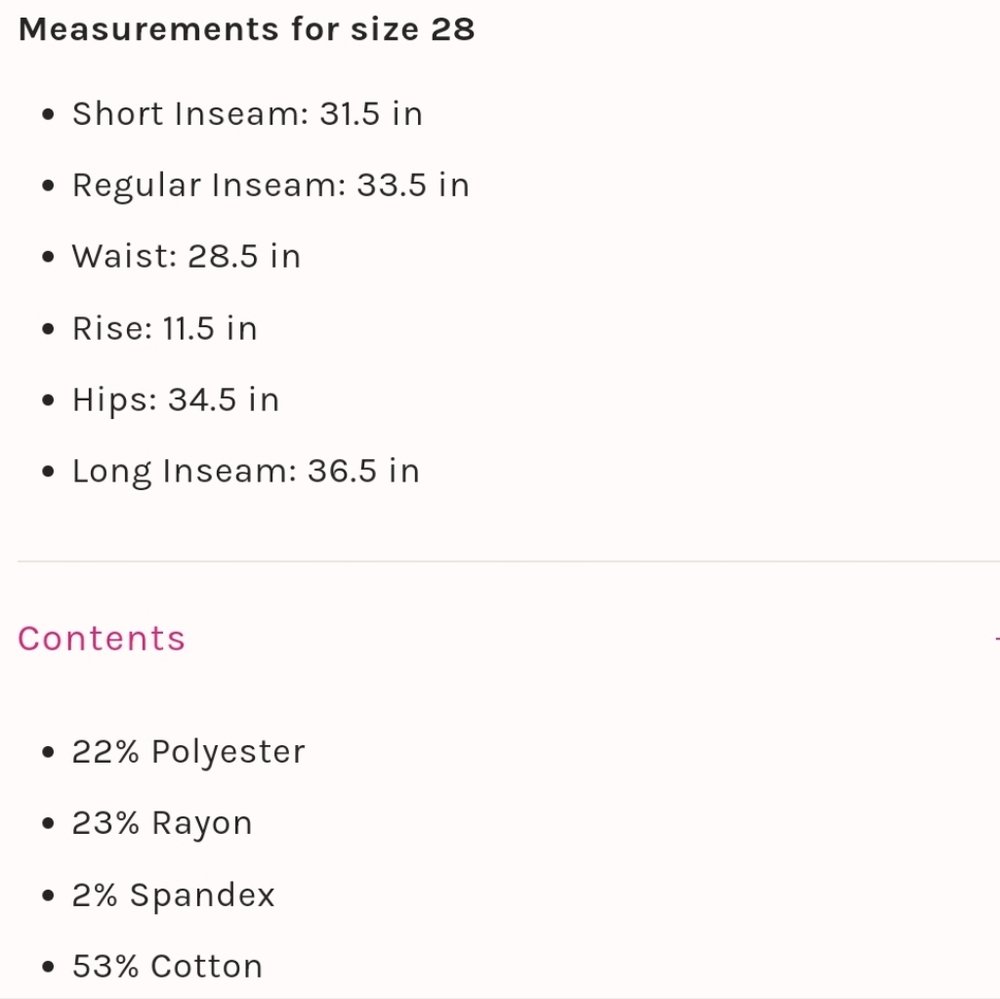The image size is (1000, 999).
Task: Click the '23% Rayon' content entry
Action: click(162, 824)
